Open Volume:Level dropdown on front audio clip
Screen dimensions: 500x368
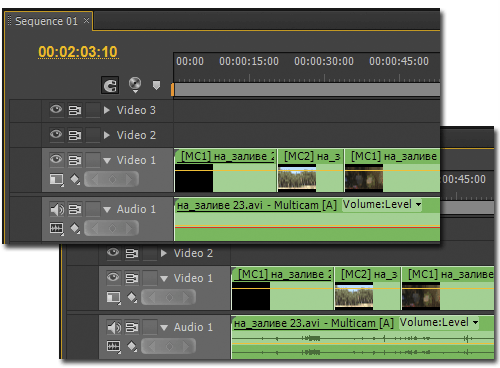tap(382, 204)
